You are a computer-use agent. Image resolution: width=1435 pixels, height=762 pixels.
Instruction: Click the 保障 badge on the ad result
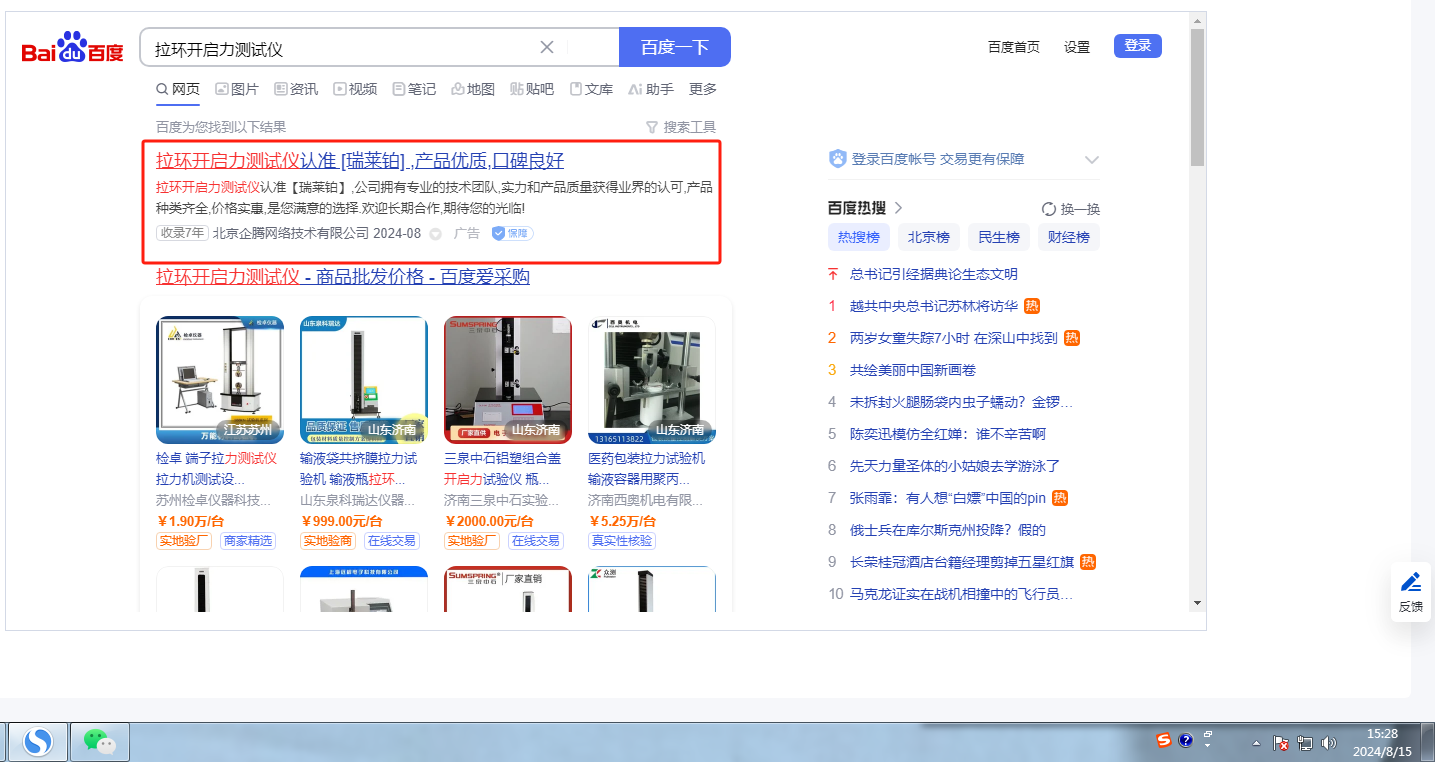(x=512, y=233)
